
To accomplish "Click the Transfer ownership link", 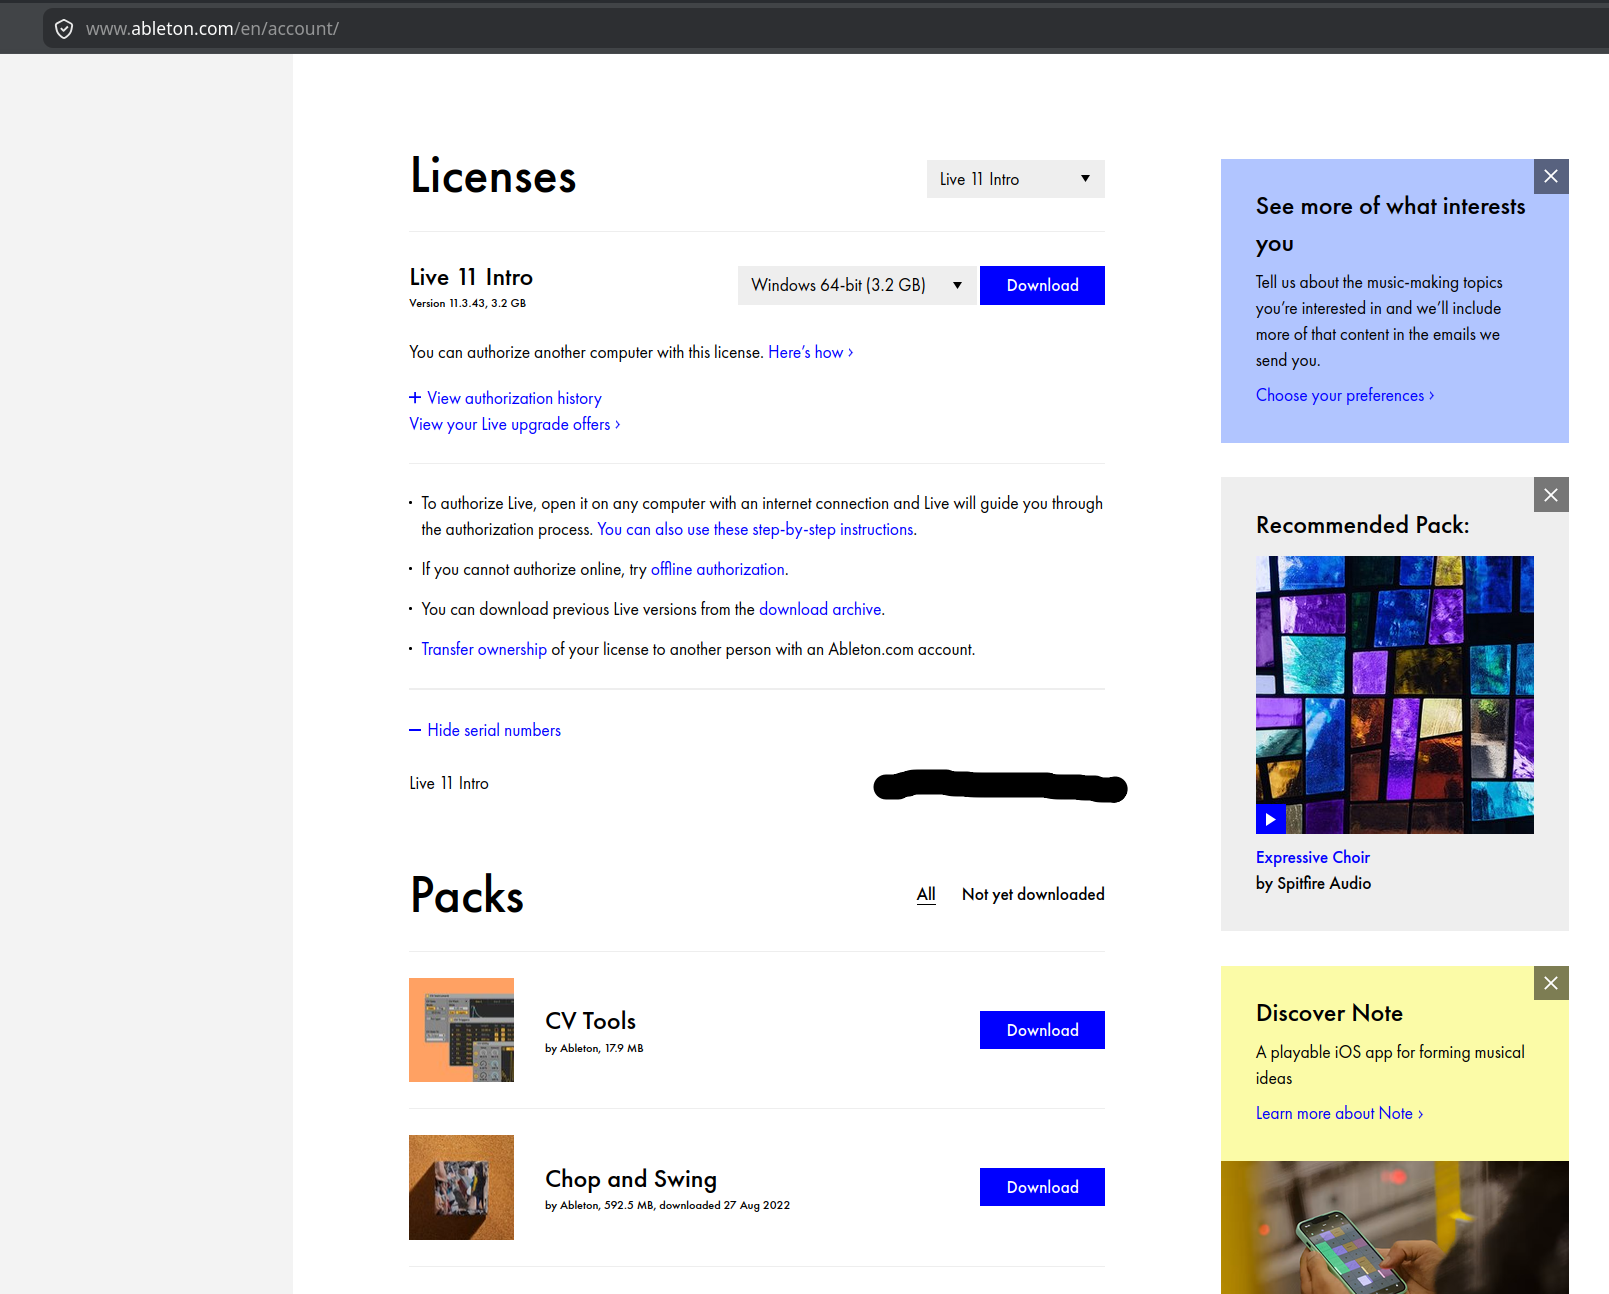I will (x=484, y=649).
